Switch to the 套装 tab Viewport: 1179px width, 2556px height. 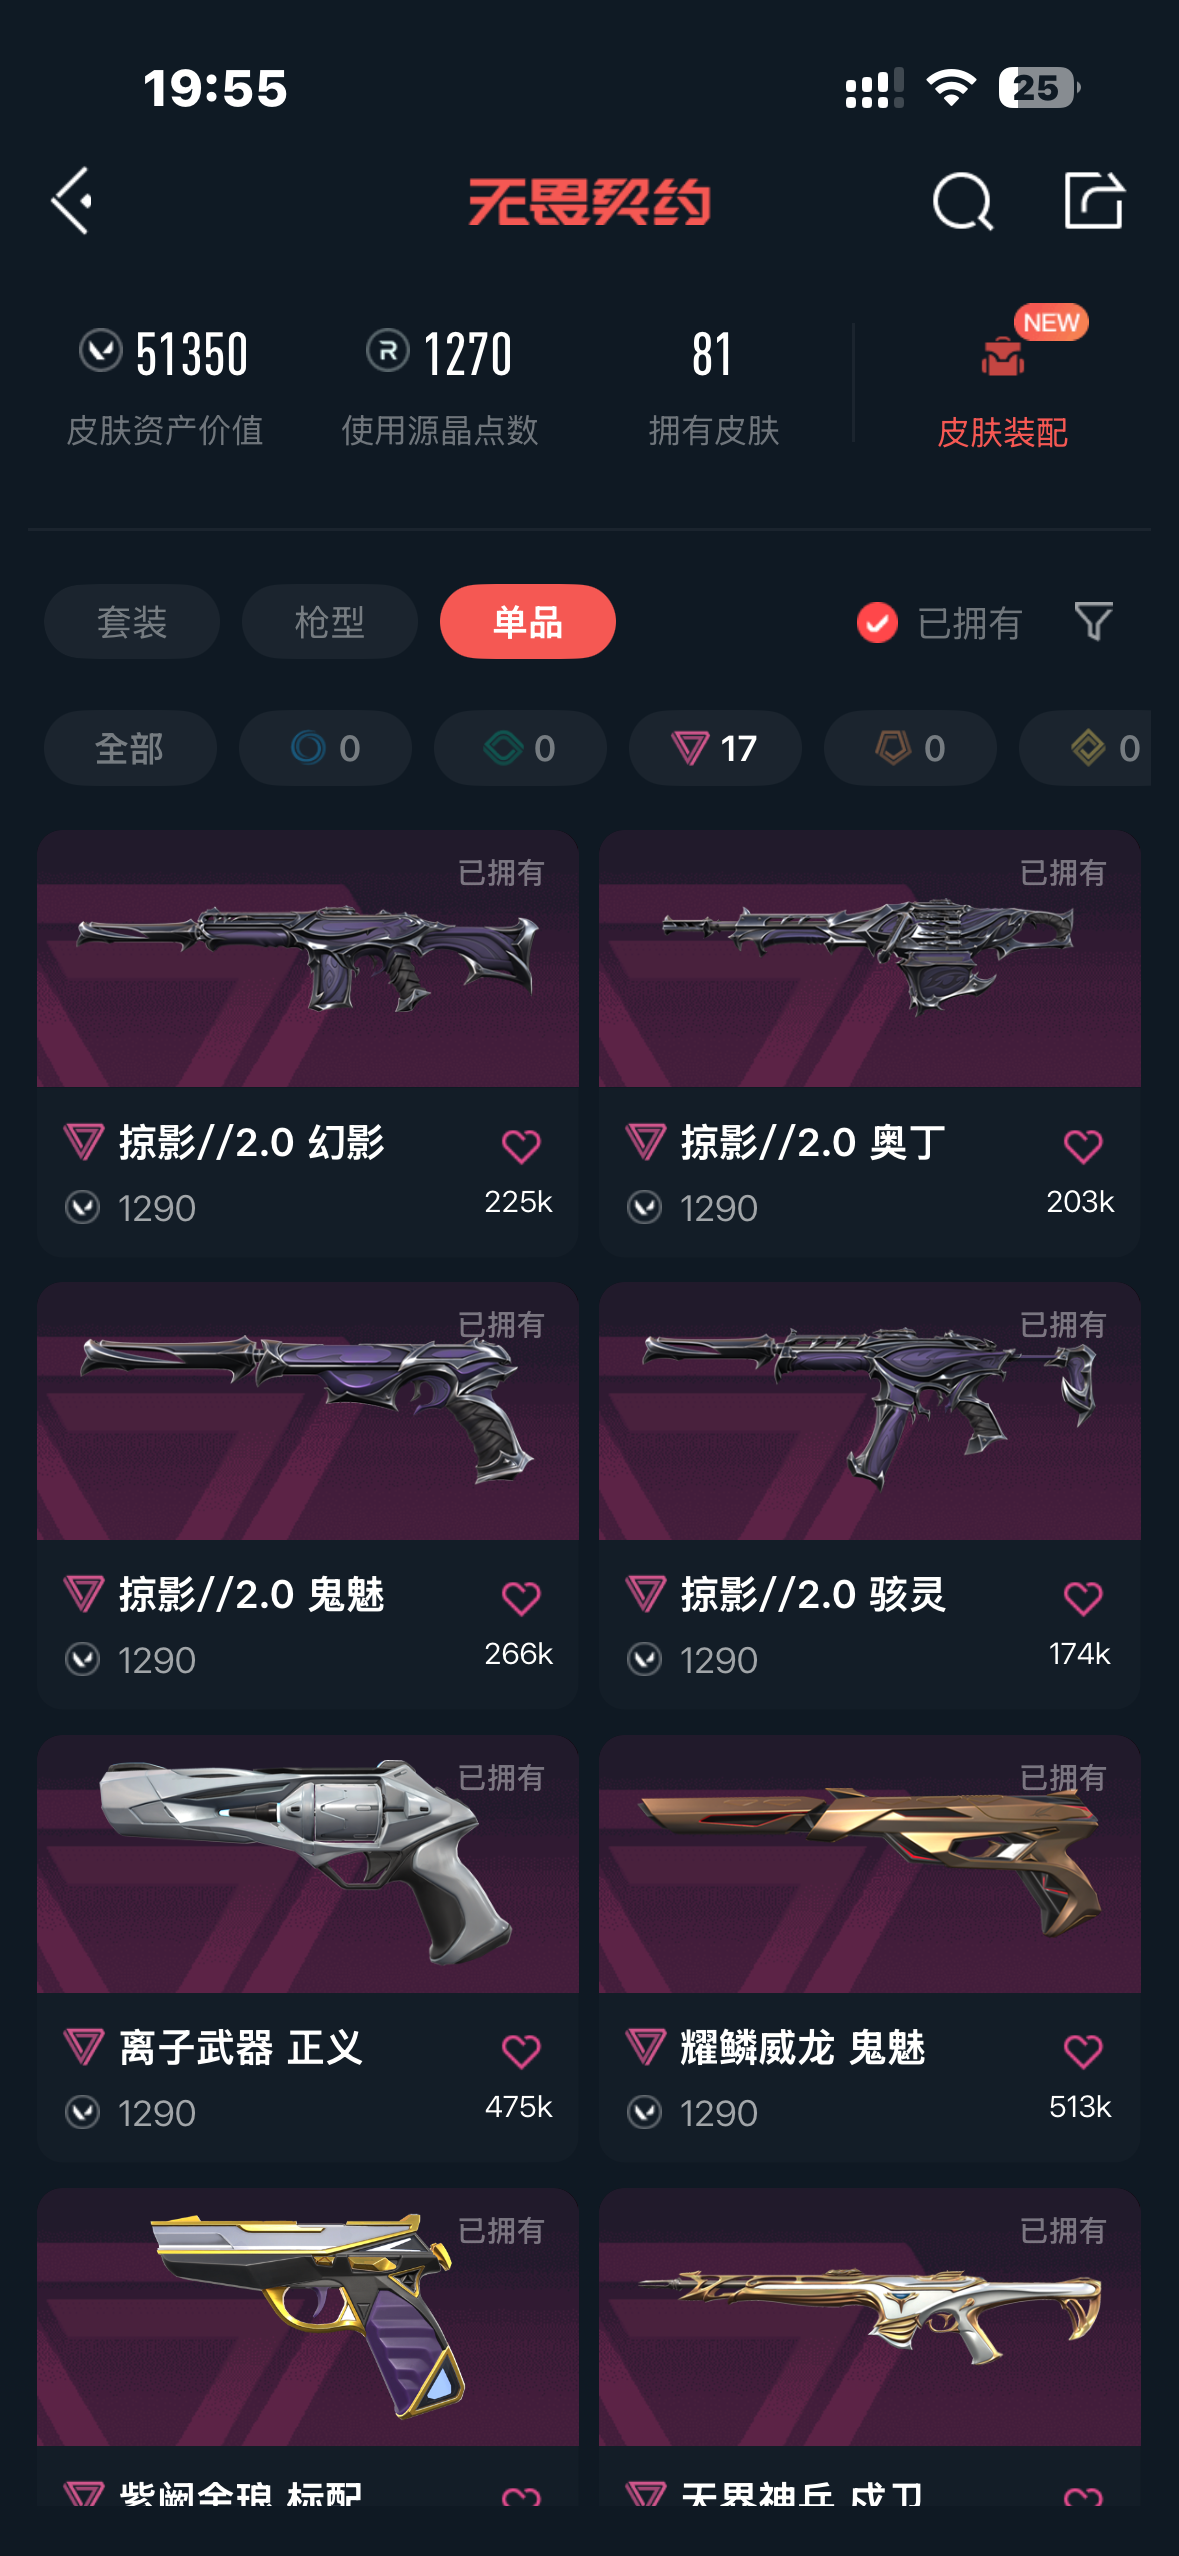pyautogui.click(x=132, y=622)
